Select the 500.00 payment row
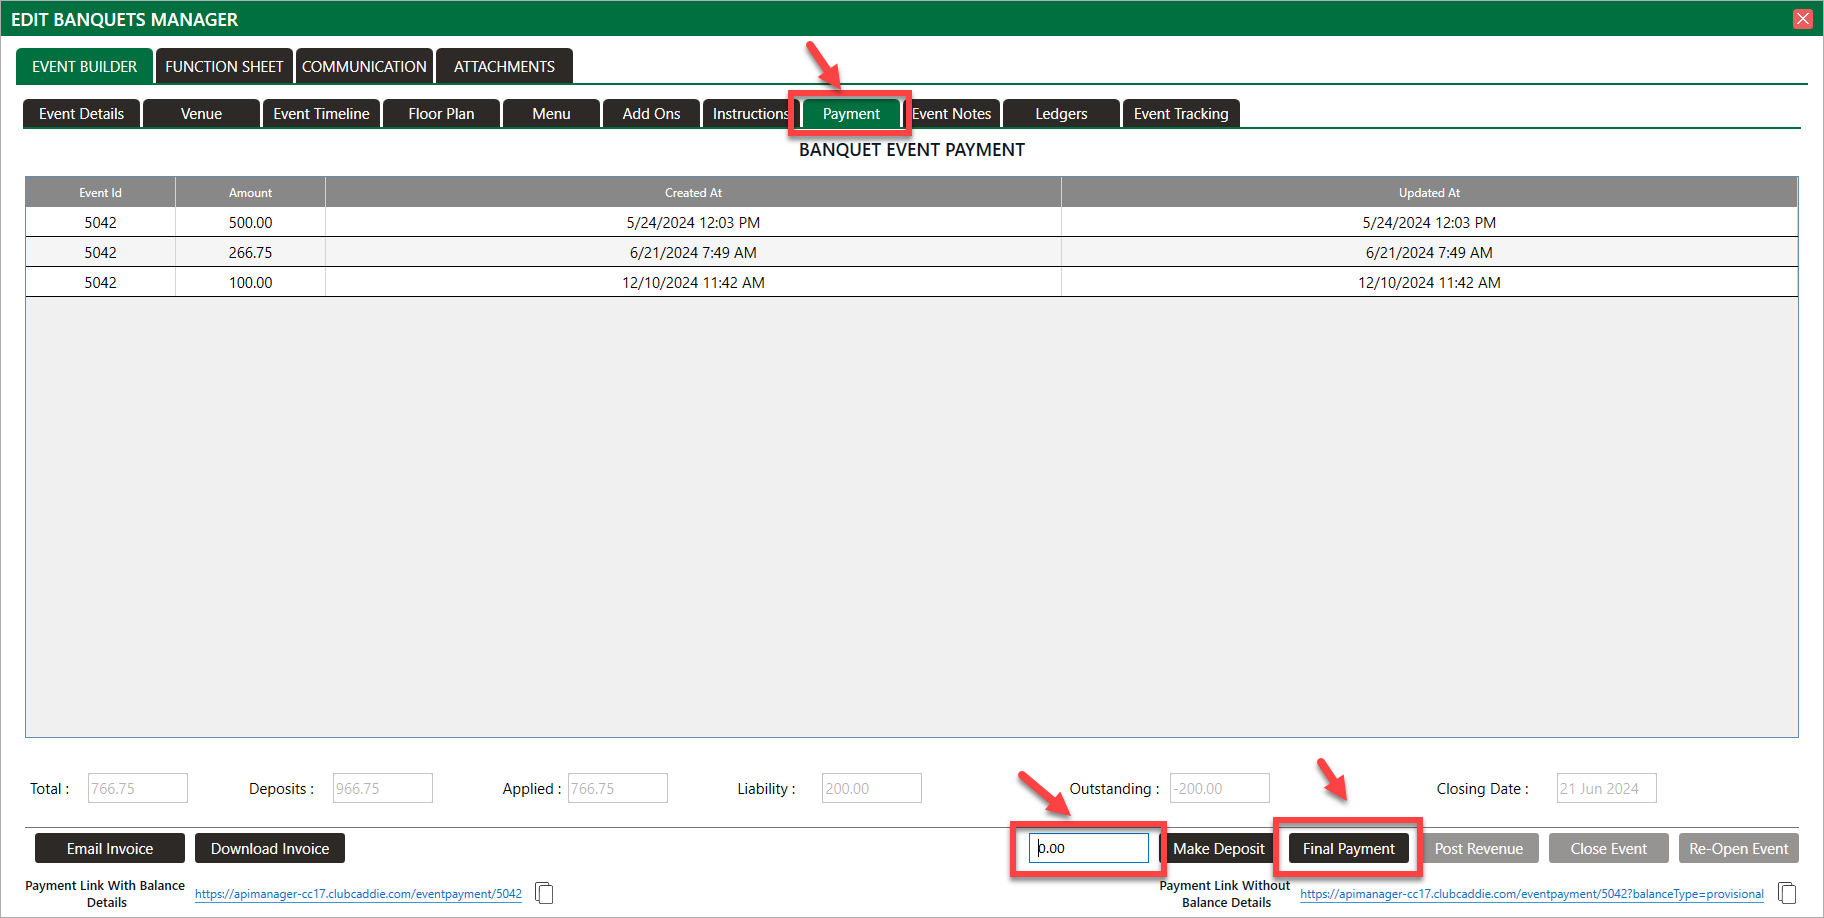Image resolution: width=1824 pixels, height=918 pixels. coord(250,223)
